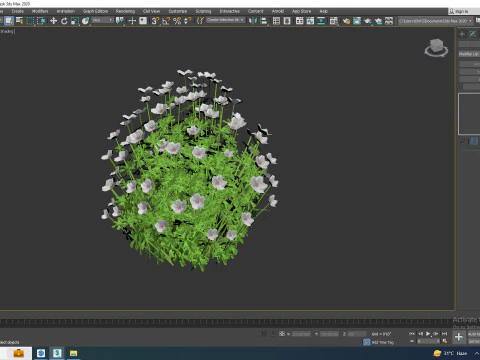Step to next frame
Screen dimensions: 480x360
(436, 333)
